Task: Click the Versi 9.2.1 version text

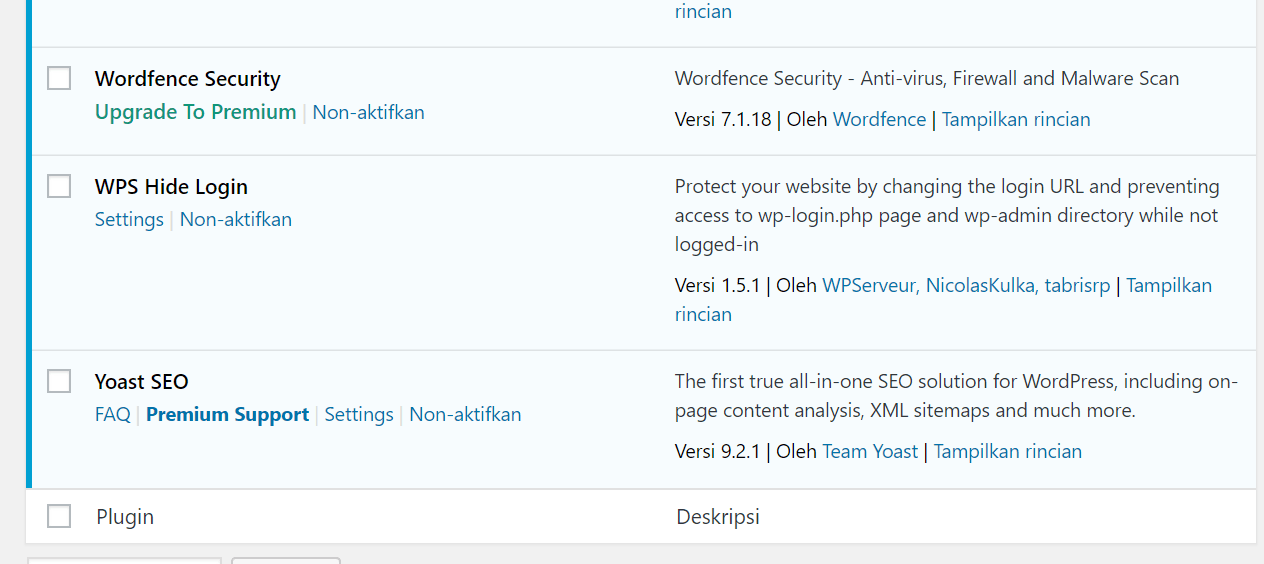Action: (718, 451)
